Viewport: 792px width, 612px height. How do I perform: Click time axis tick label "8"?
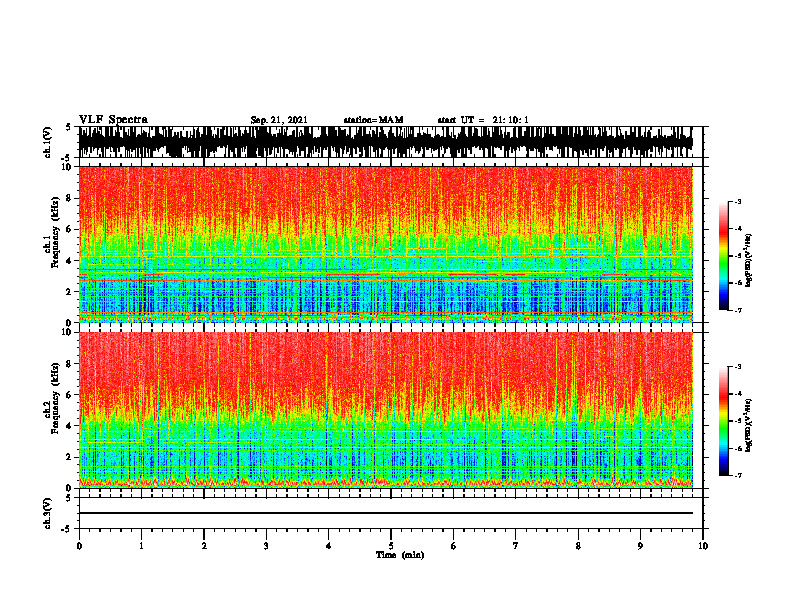578,546
